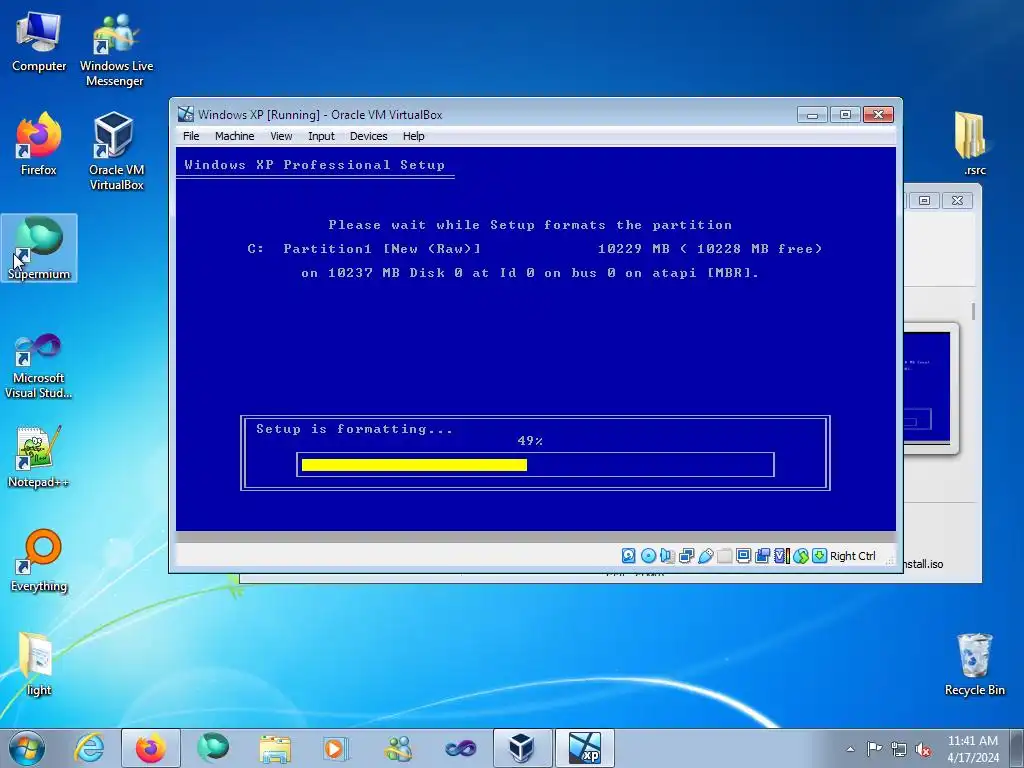Click the background window's scrollbar
Viewport: 1024px width, 768px height.
click(x=973, y=312)
